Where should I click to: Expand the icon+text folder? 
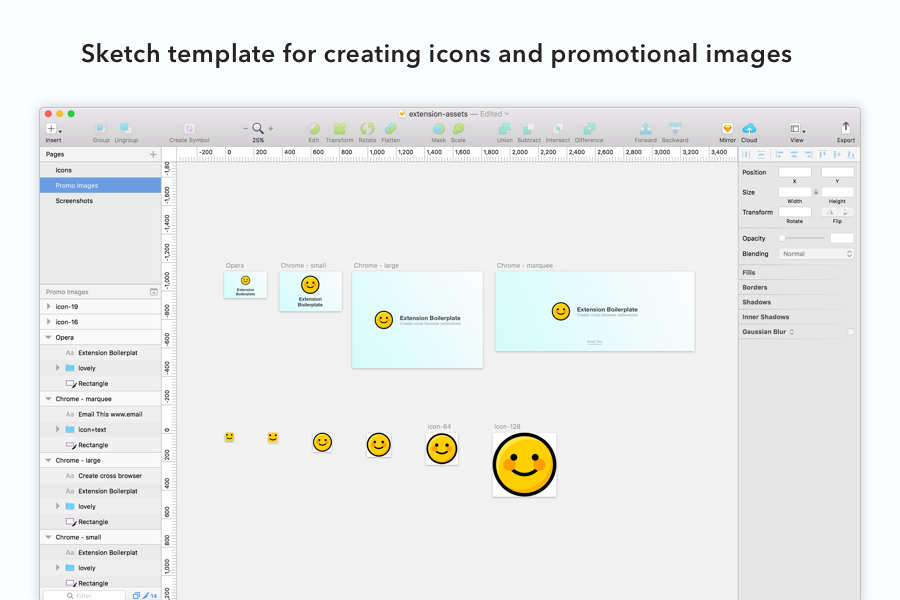pos(57,429)
